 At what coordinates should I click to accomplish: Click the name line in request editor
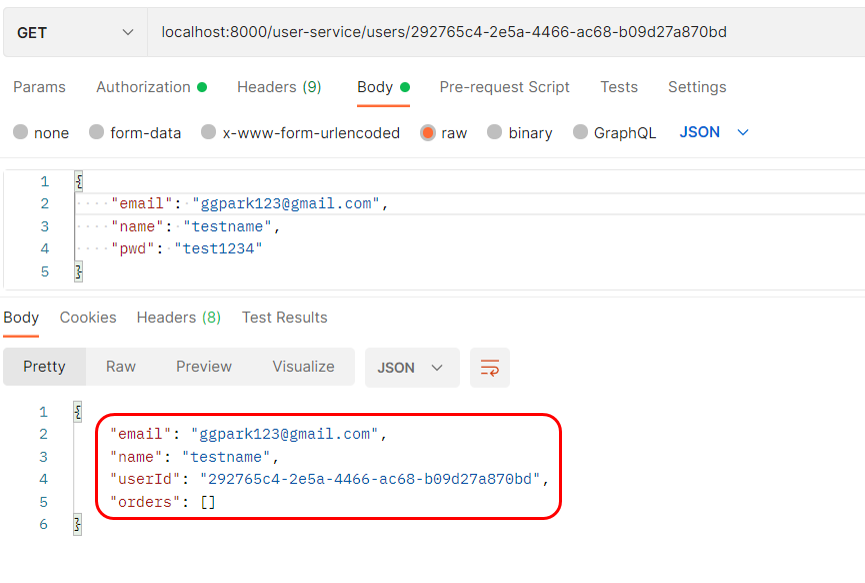[195, 227]
